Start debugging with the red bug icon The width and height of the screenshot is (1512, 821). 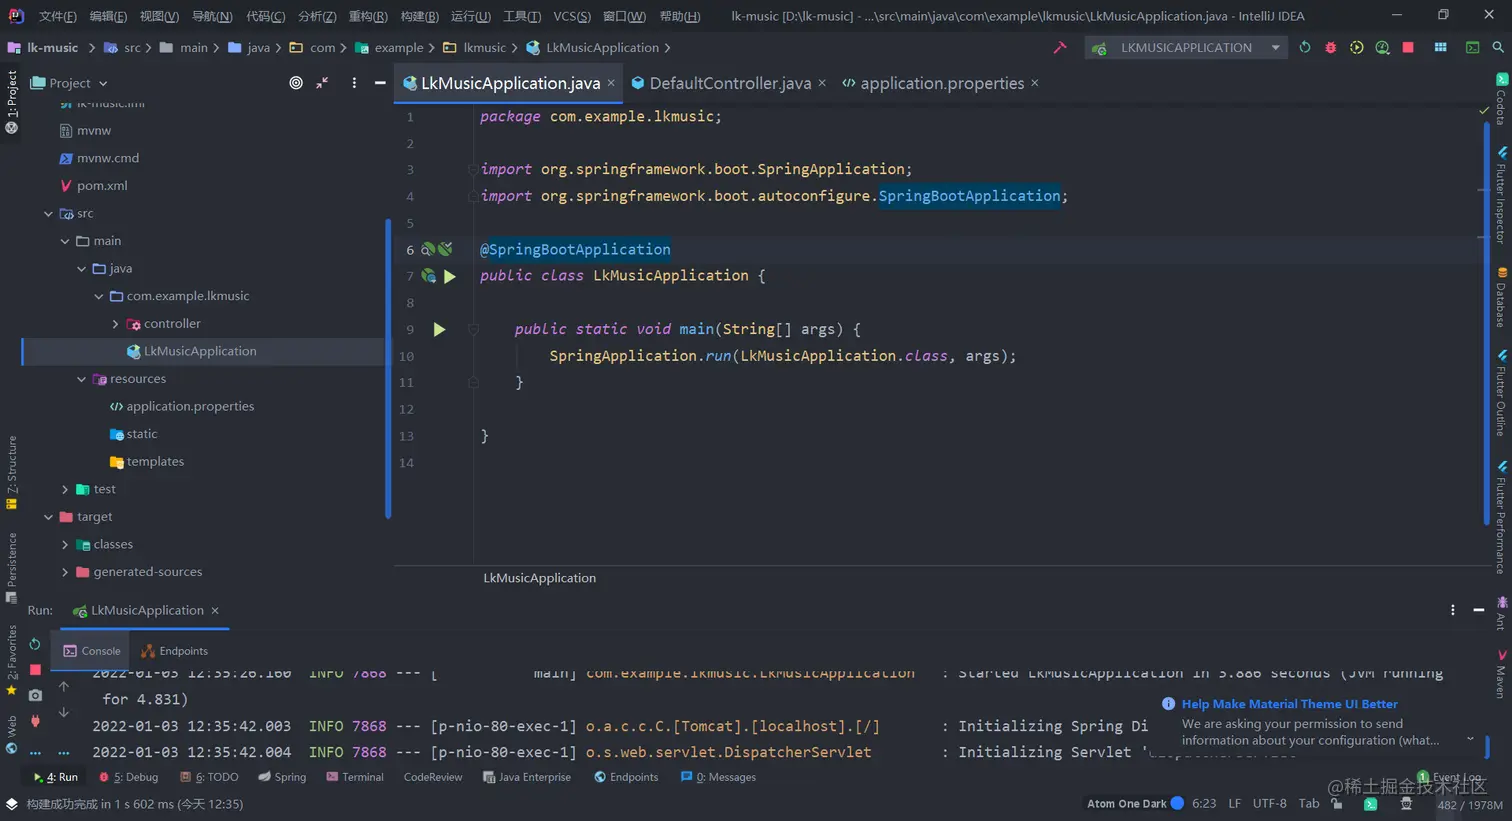coord(1330,47)
